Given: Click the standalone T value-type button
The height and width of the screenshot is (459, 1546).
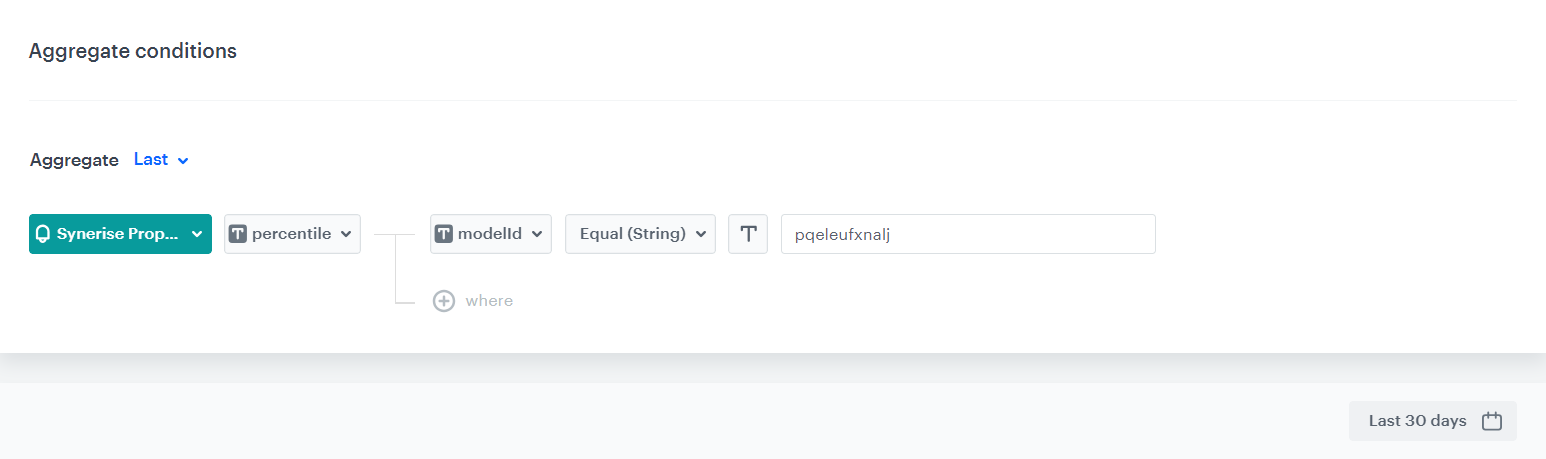Looking at the screenshot, I should [748, 234].
